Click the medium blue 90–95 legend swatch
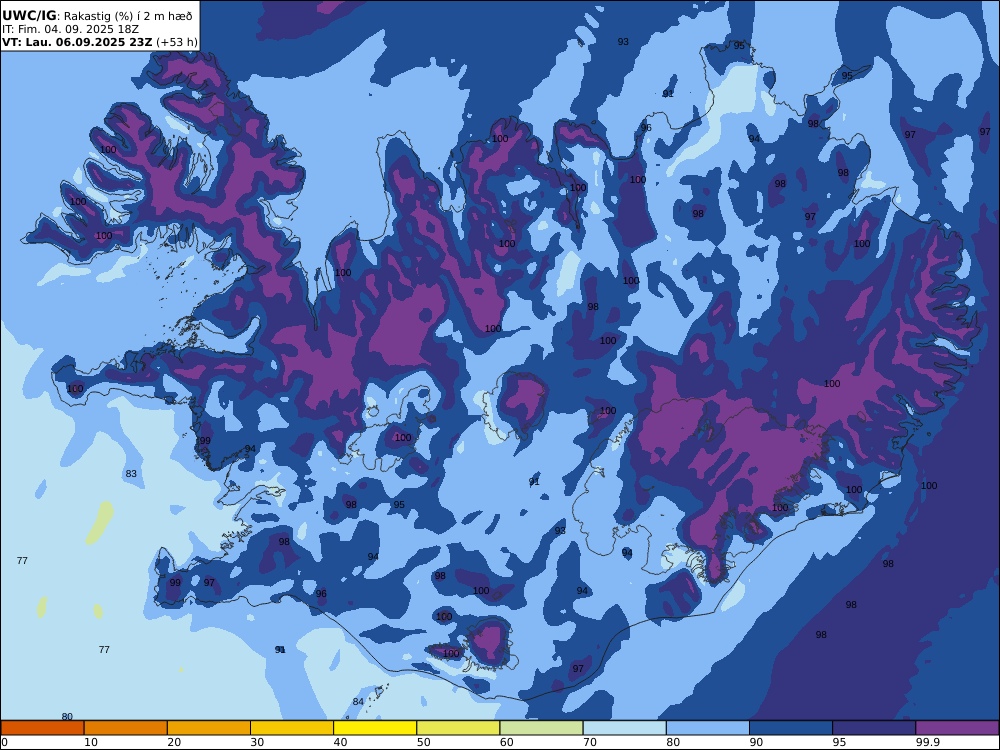Image resolution: width=1000 pixels, height=750 pixels. coord(791,728)
